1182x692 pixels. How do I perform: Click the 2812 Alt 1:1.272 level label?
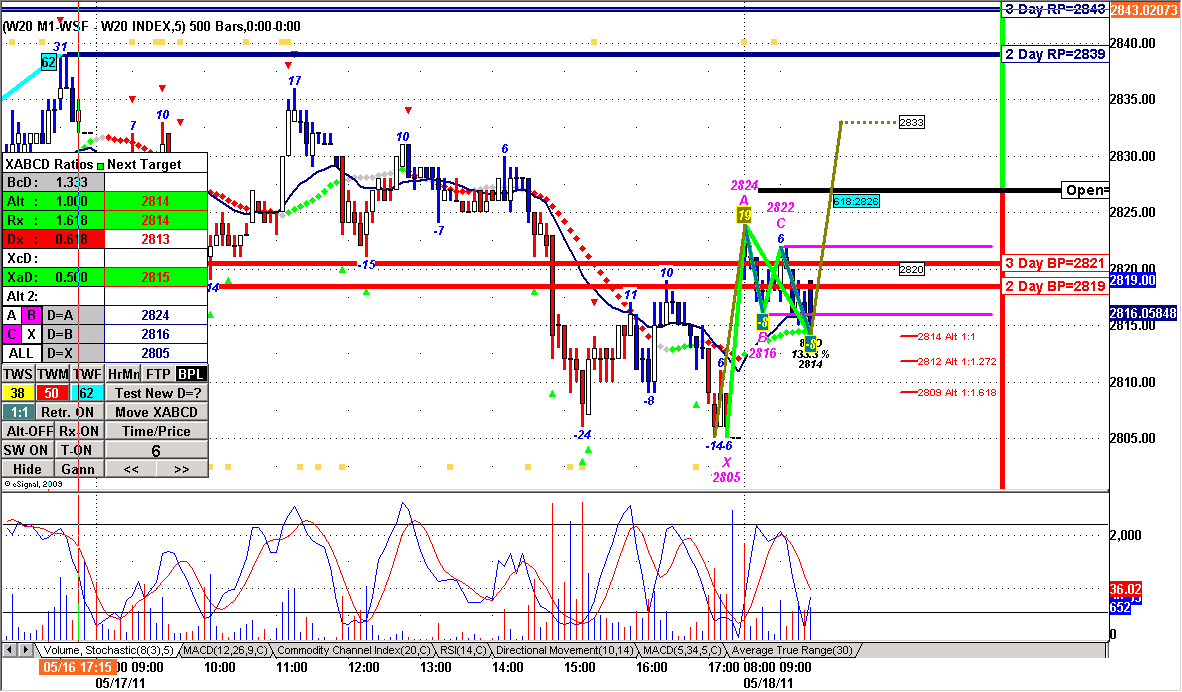(x=957, y=361)
